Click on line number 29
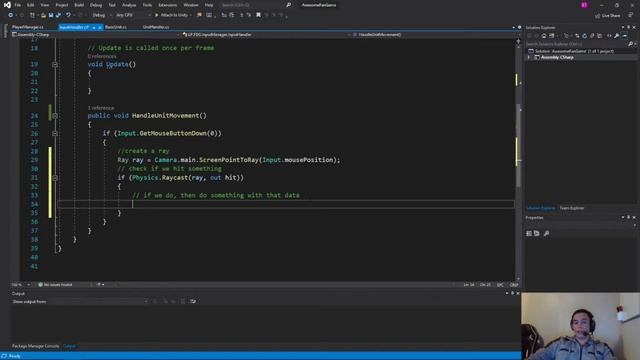The height and width of the screenshot is (360, 640). pos(34,160)
